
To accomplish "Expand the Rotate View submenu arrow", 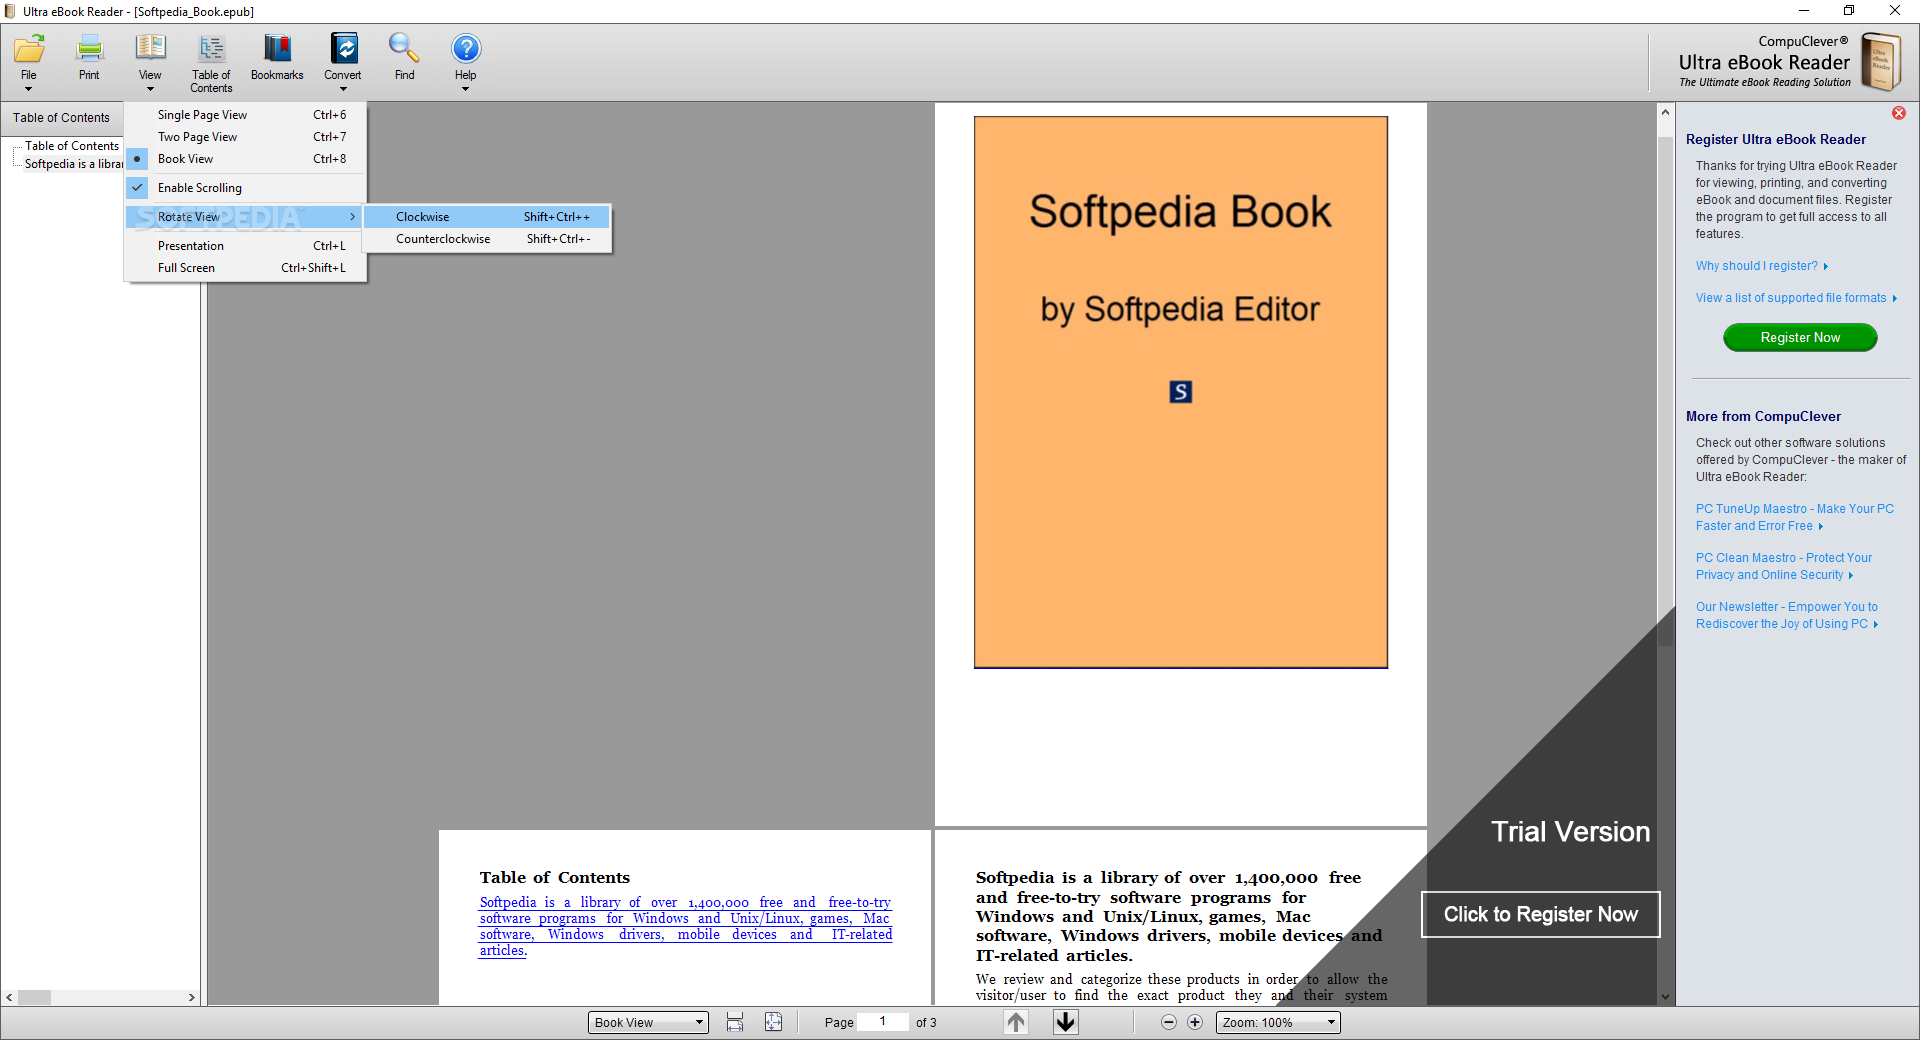I will (x=352, y=217).
